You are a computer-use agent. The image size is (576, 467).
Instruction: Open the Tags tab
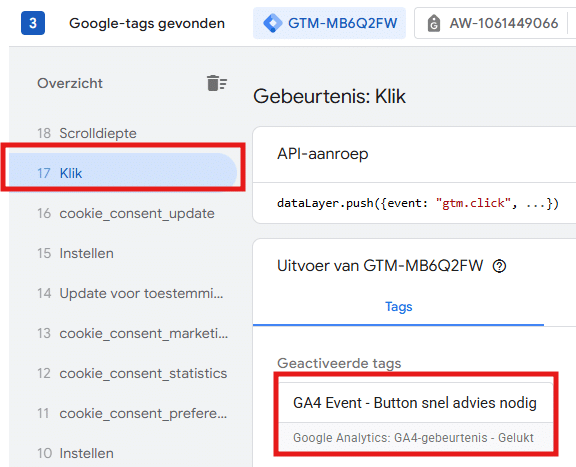pos(398,306)
